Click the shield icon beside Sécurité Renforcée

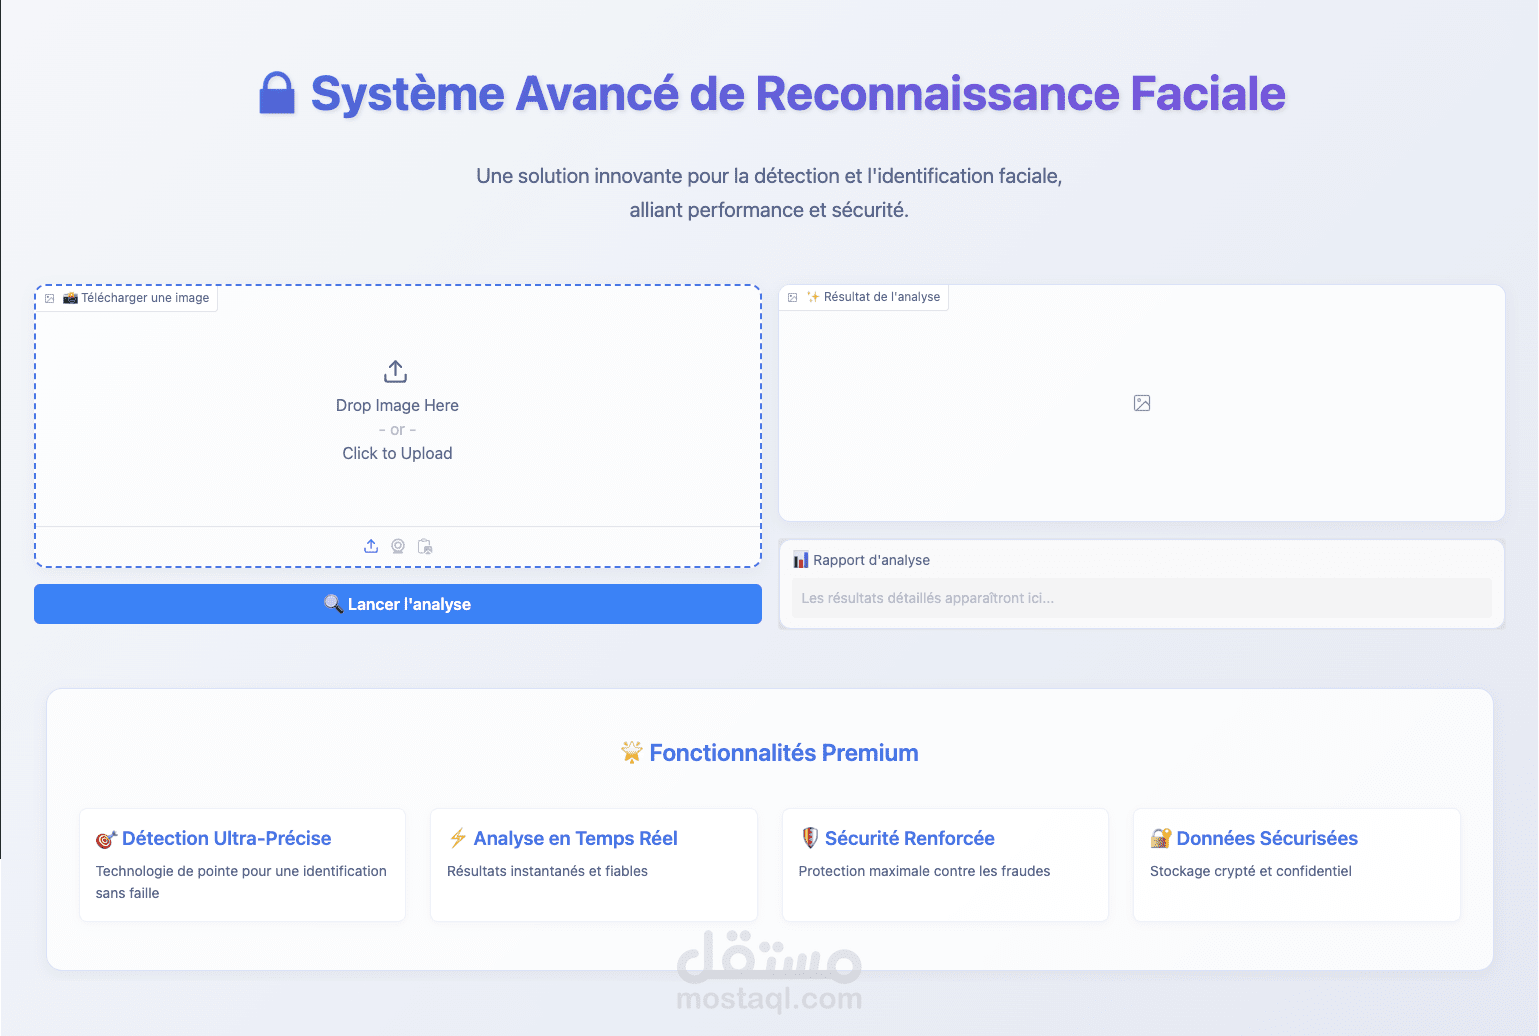click(x=810, y=838)
